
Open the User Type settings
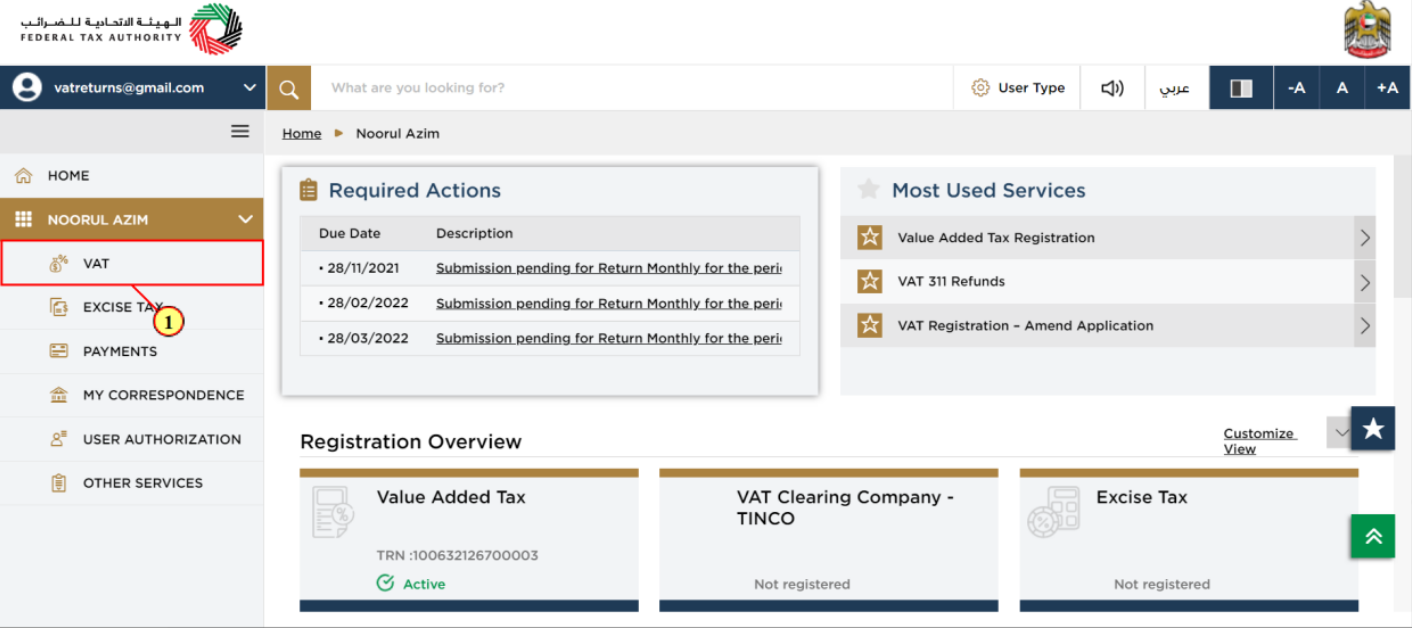point(1018,88)
